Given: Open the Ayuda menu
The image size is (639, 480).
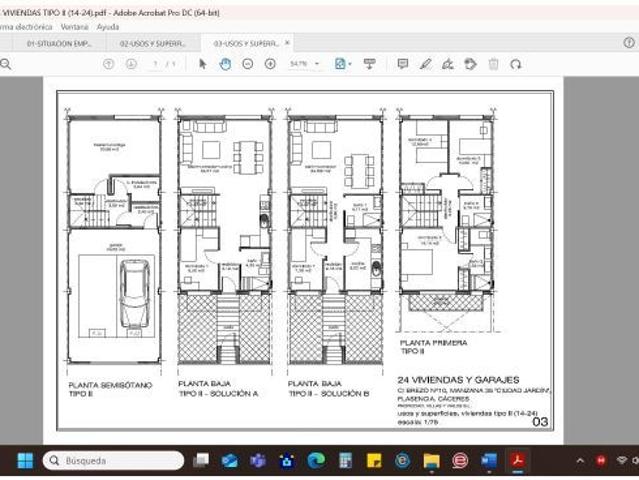Looking at the screenshot, I should point(108,27).
